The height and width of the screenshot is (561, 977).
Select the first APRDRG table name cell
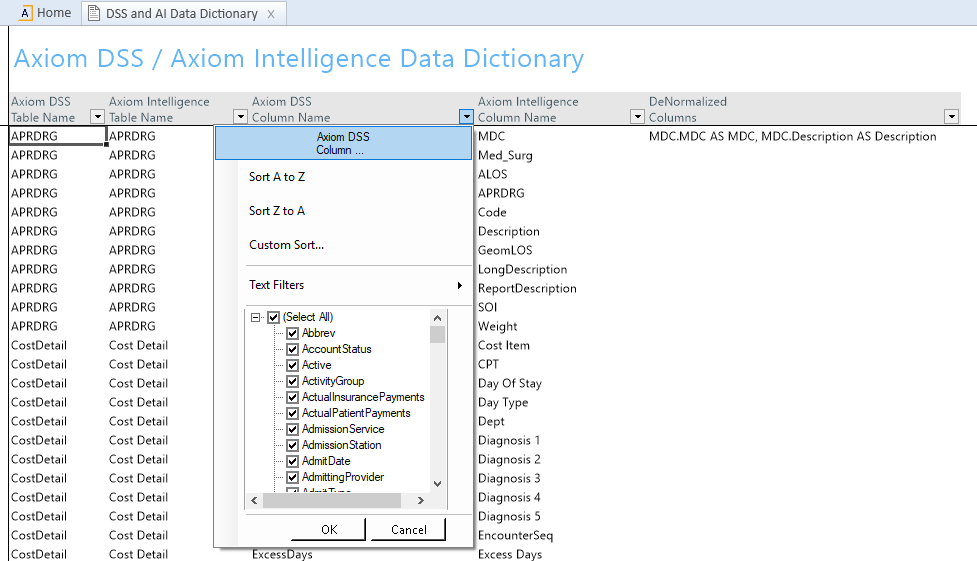point(57,136)
